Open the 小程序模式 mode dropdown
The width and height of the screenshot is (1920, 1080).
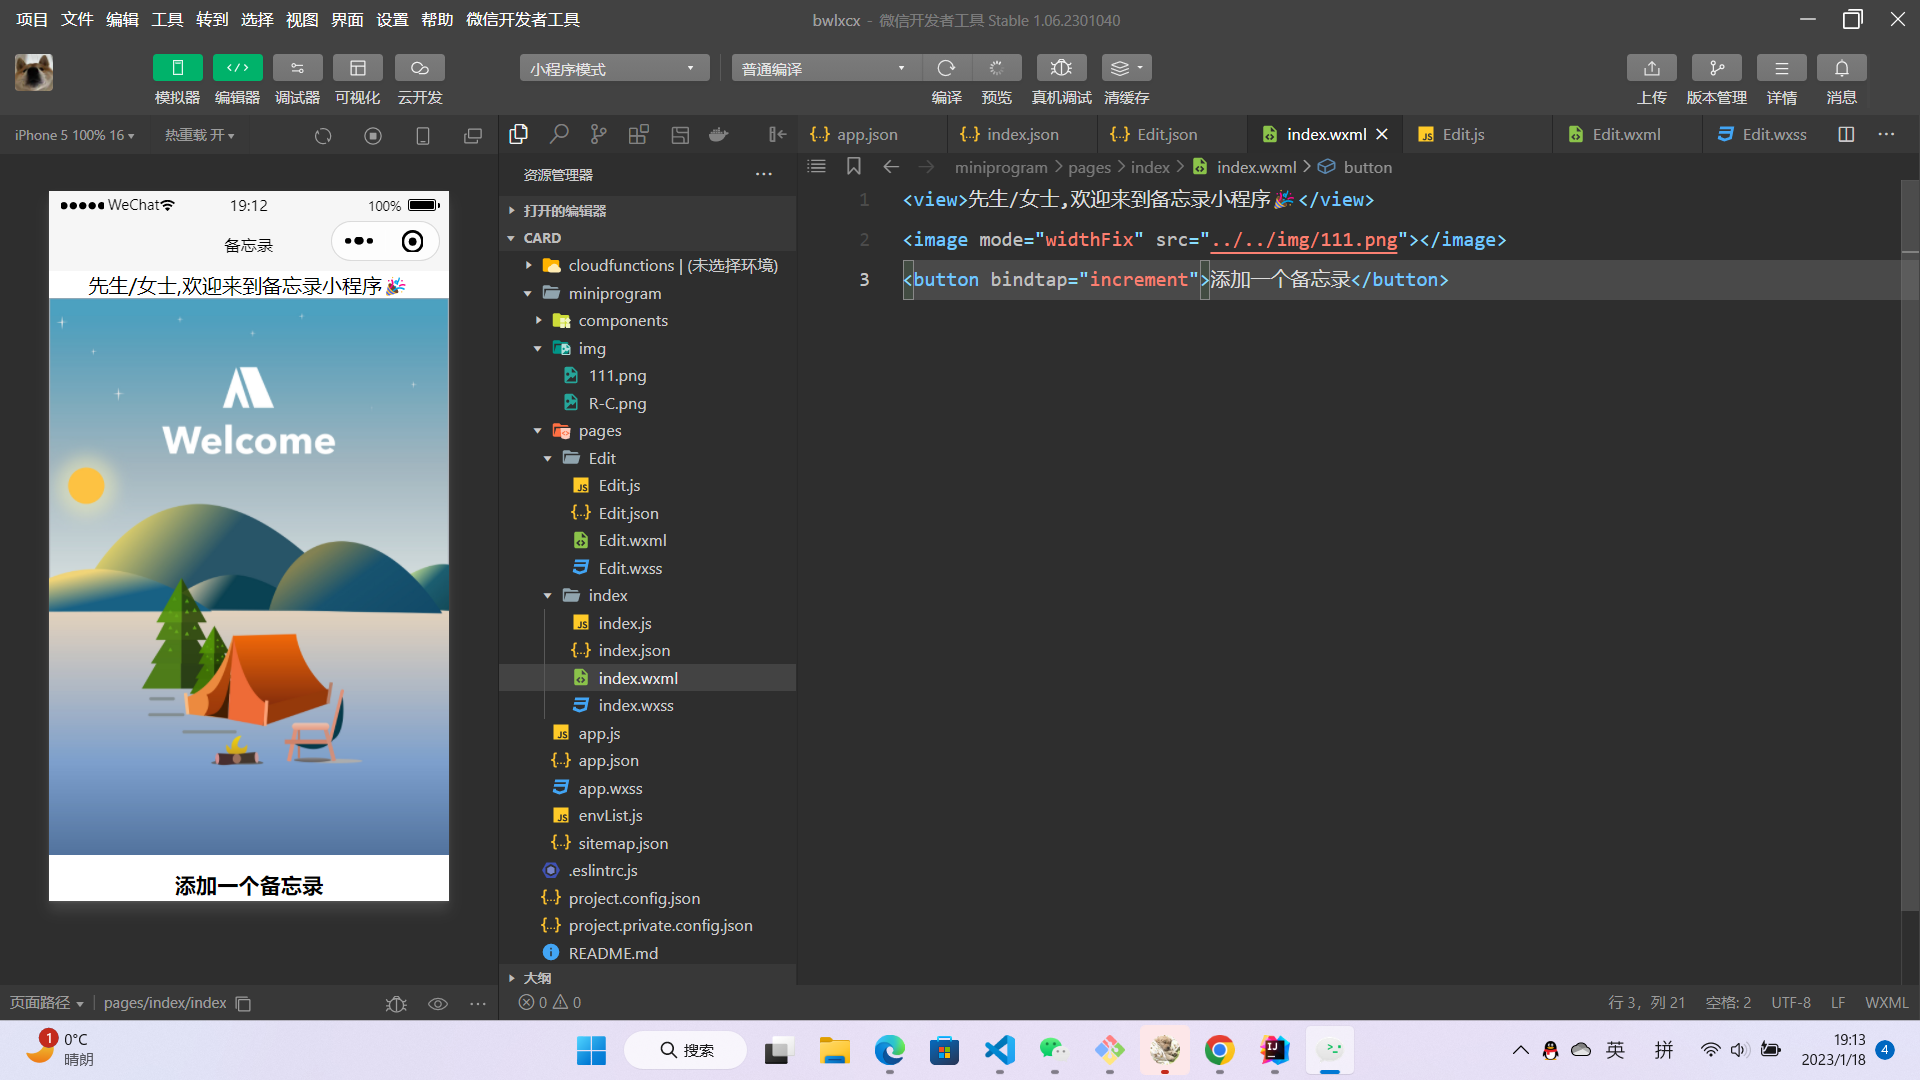tap(613, 68)
